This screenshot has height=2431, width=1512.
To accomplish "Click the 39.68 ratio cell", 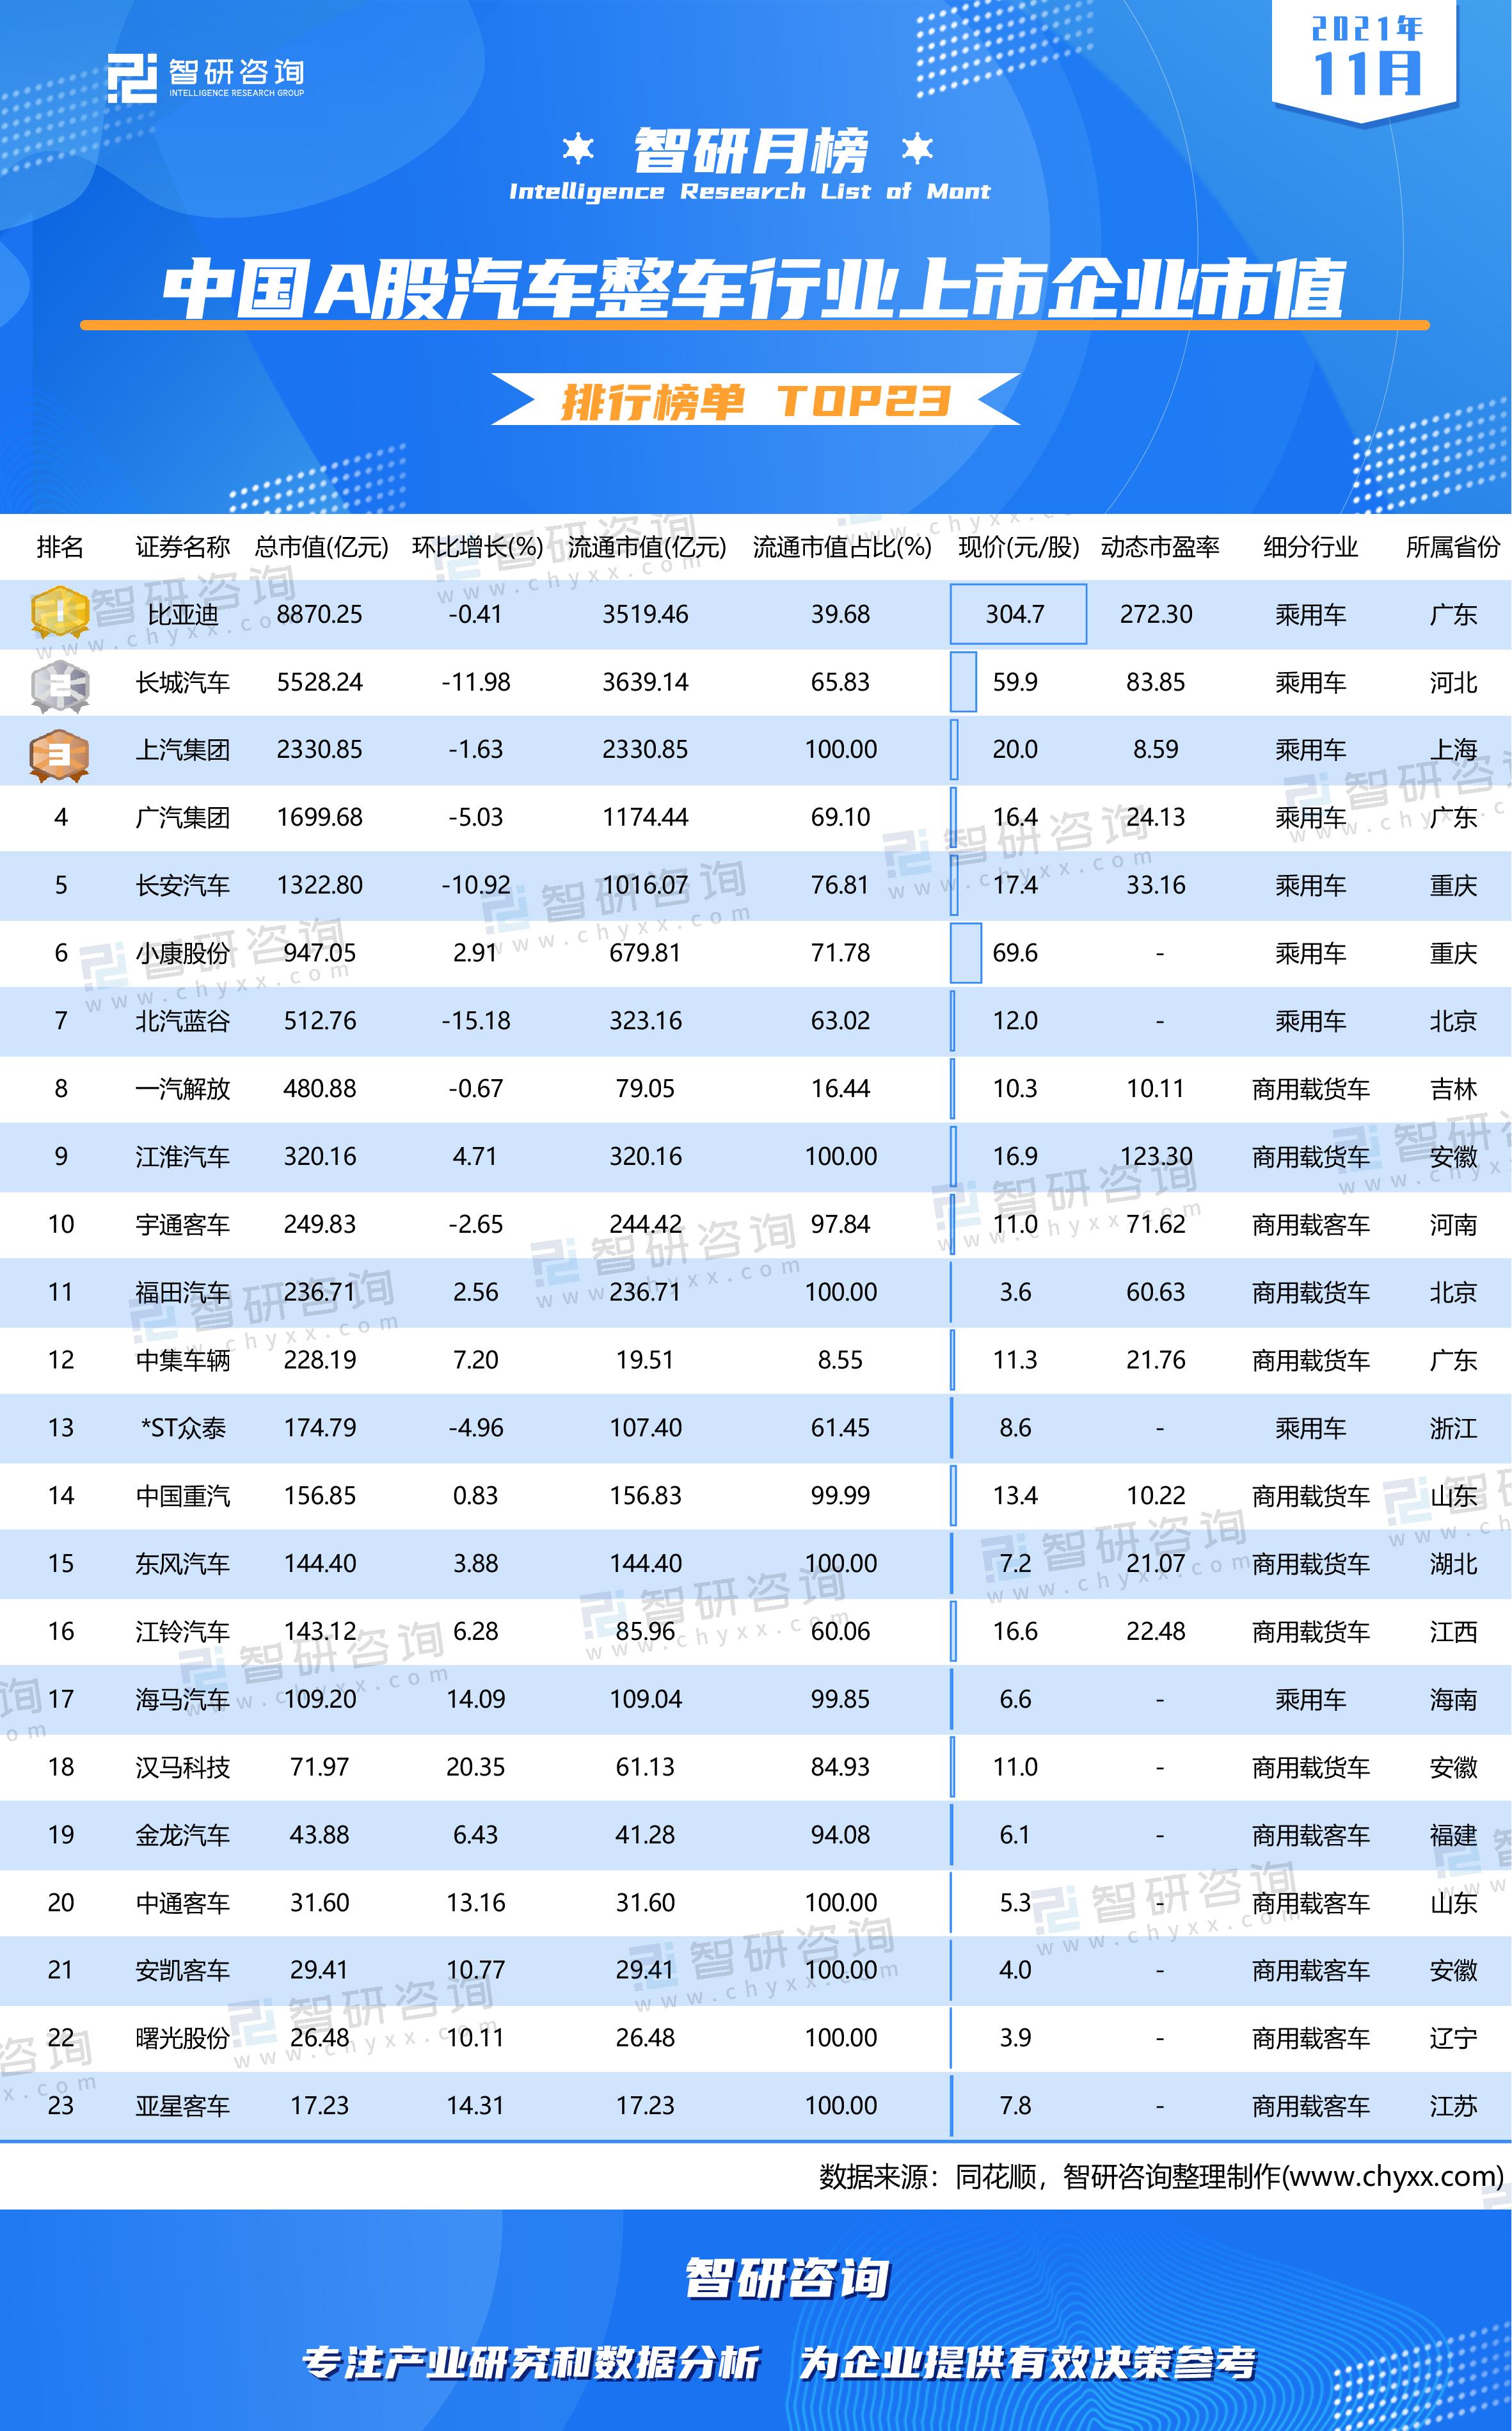I will (x=841, y=614).
